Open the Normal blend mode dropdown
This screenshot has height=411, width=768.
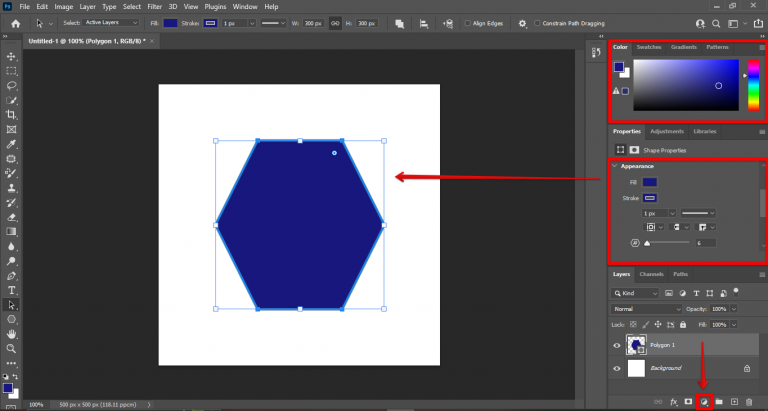tap(647, 310)
